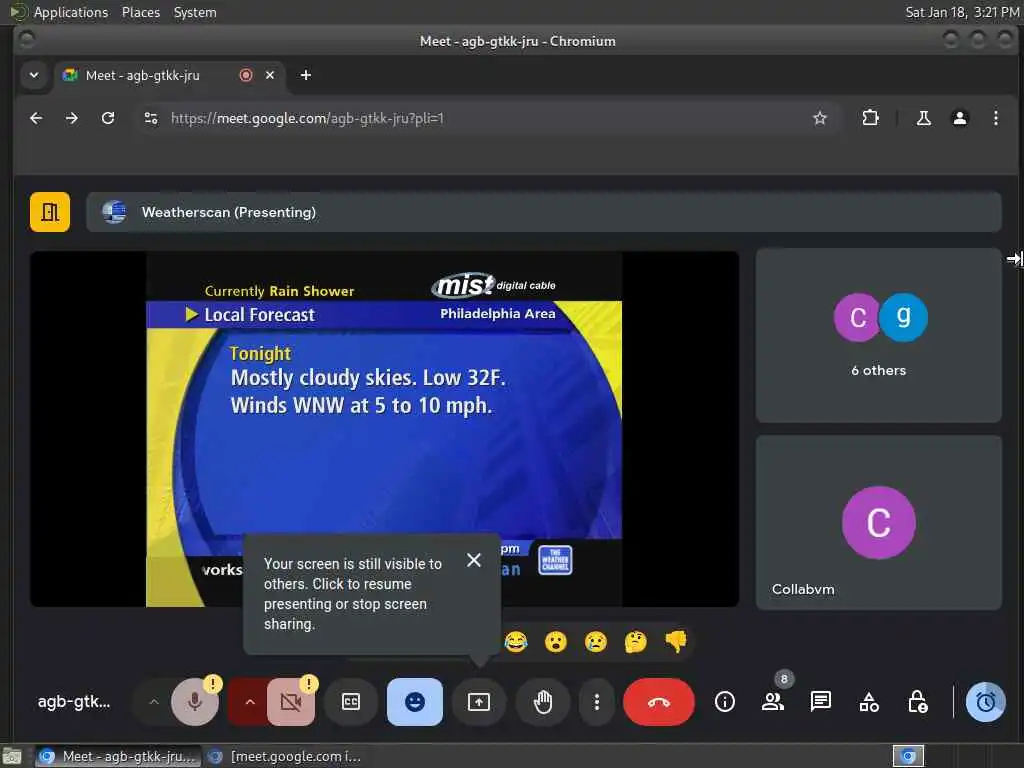Viewport: 1024px width, 768px height.
Task: Reload the Meet page
Action: click(108, 118)
